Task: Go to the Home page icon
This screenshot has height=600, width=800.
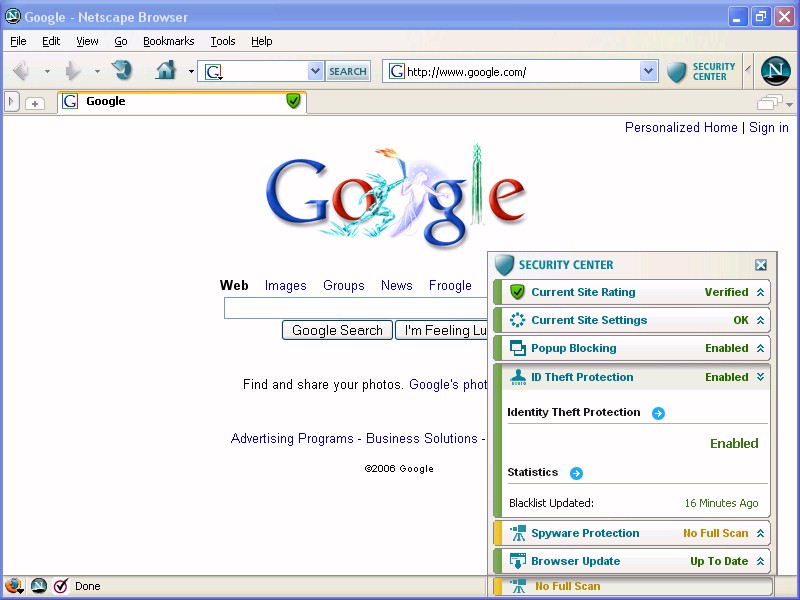Action: pos(166,70)
